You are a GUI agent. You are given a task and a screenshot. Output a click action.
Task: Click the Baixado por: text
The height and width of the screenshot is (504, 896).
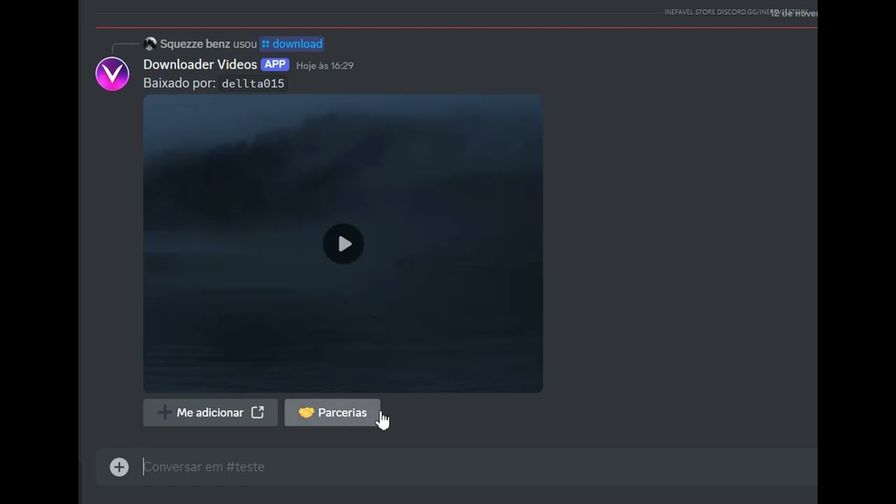coord(179,83)
